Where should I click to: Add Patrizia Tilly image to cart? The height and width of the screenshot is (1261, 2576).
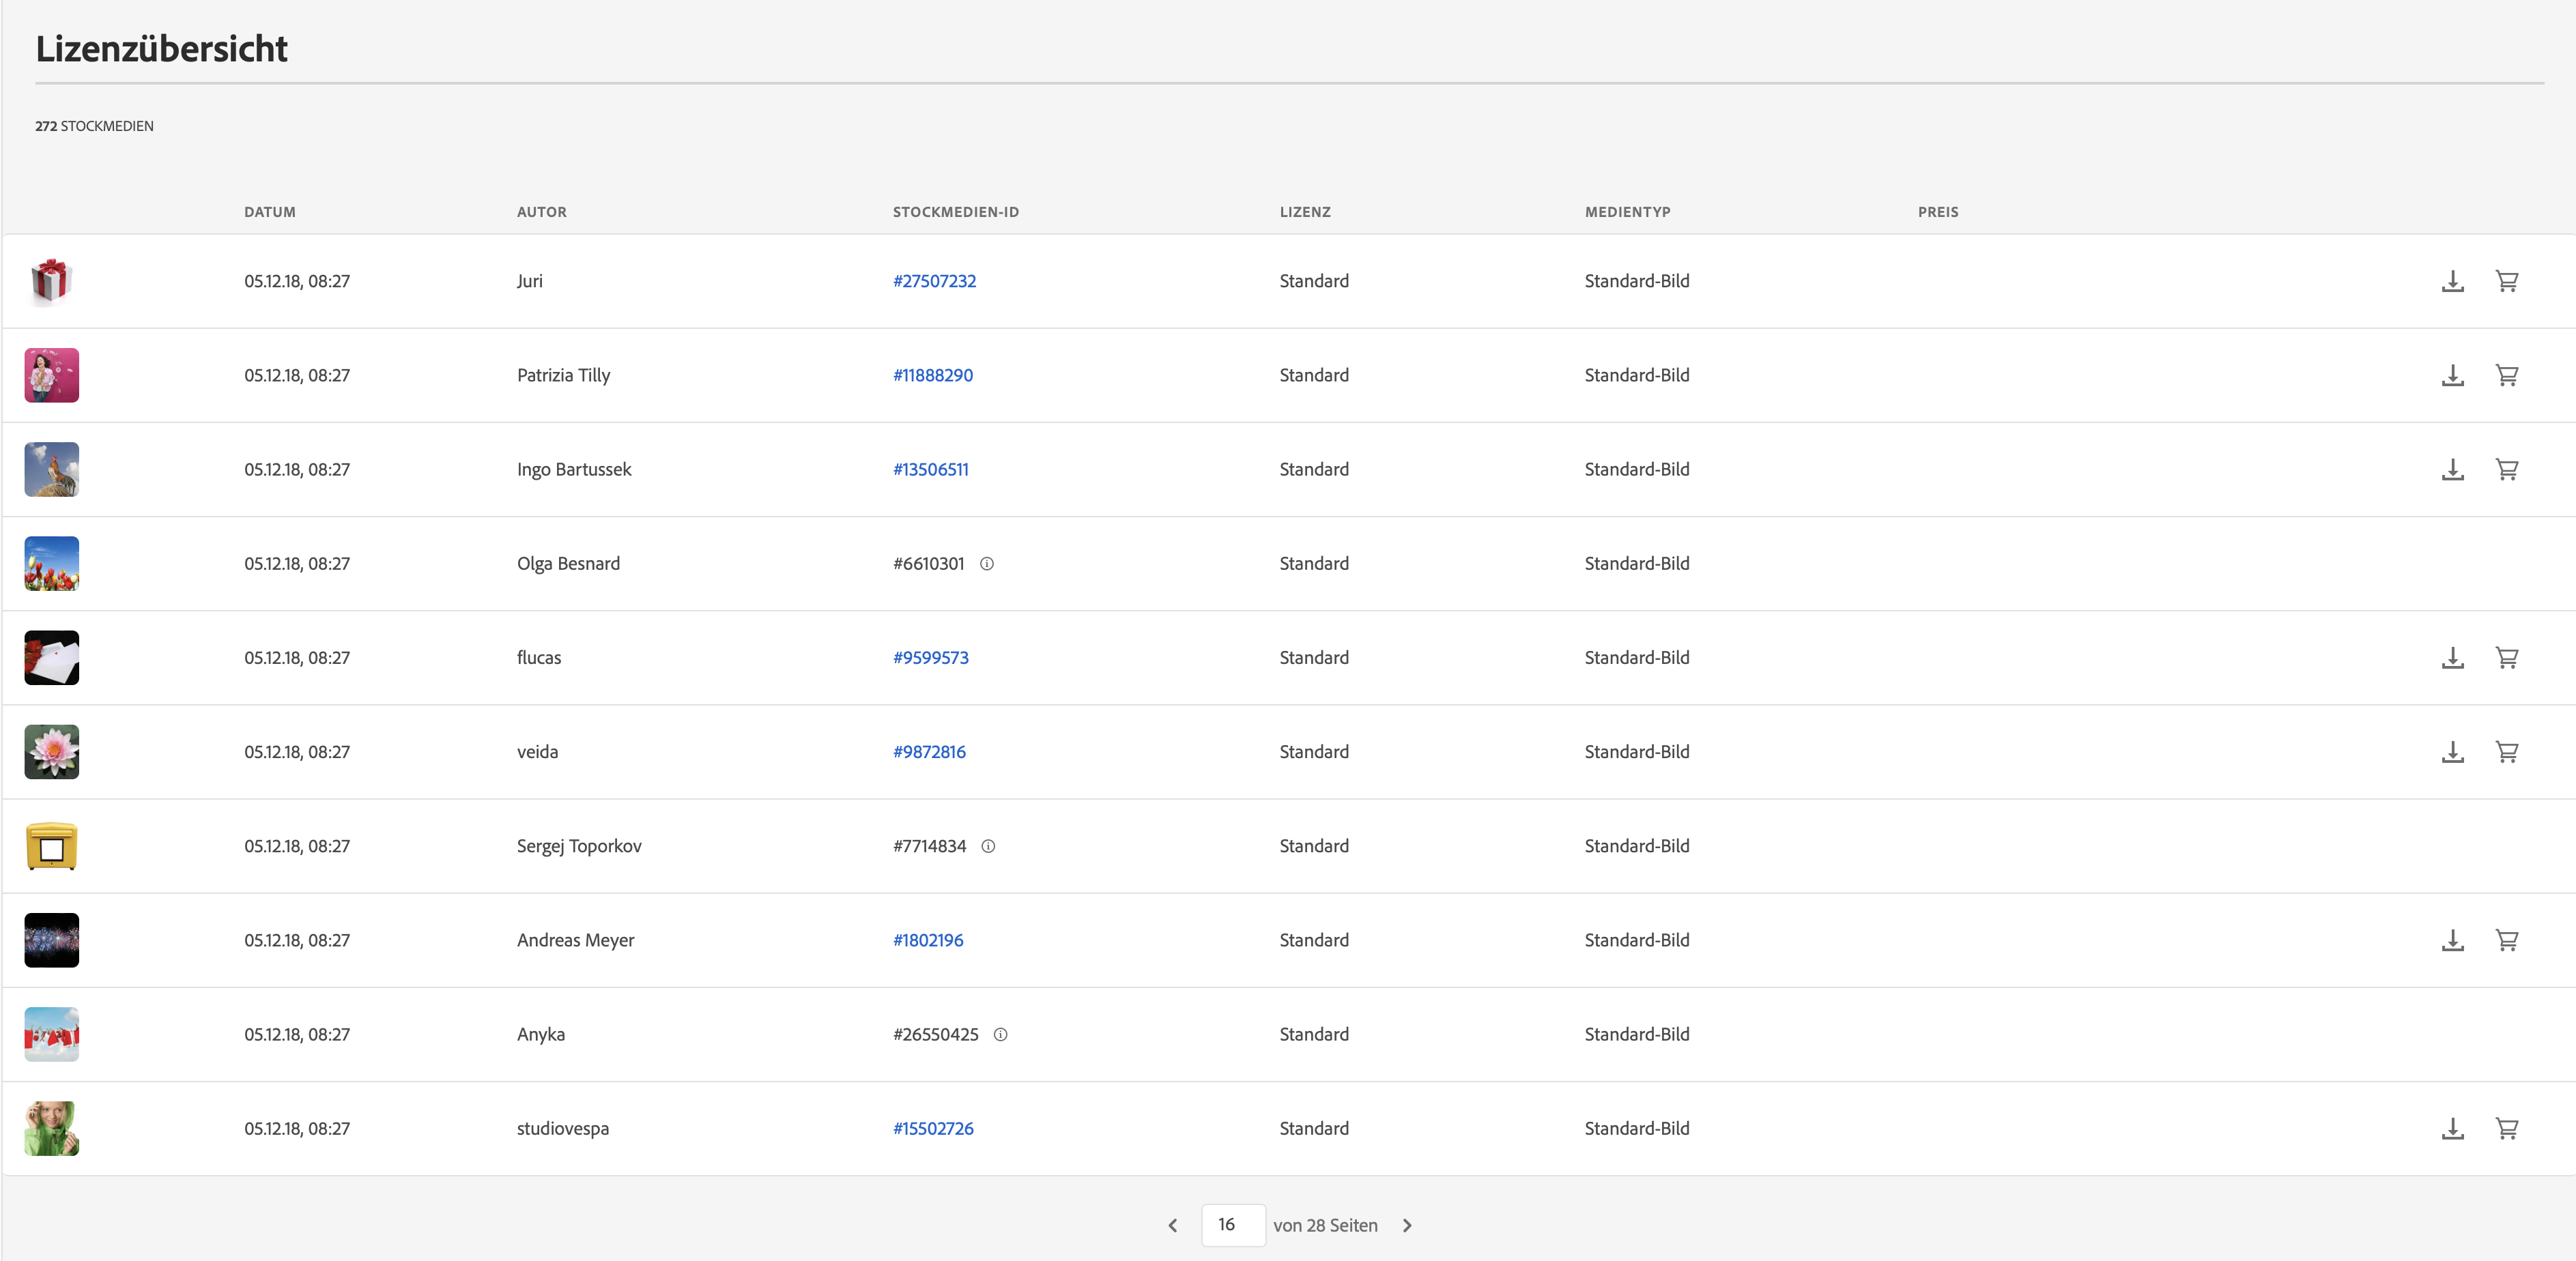(x=2506, y=375)
